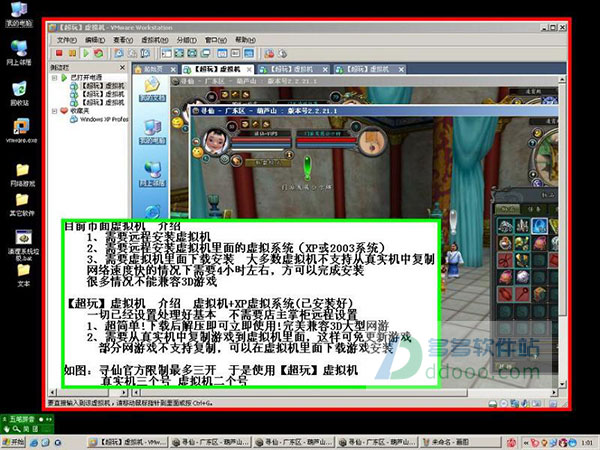This screenshot has width=600, height=450.
Task: Click the clock showing 1:01 in tray
Action: (587, 443)
